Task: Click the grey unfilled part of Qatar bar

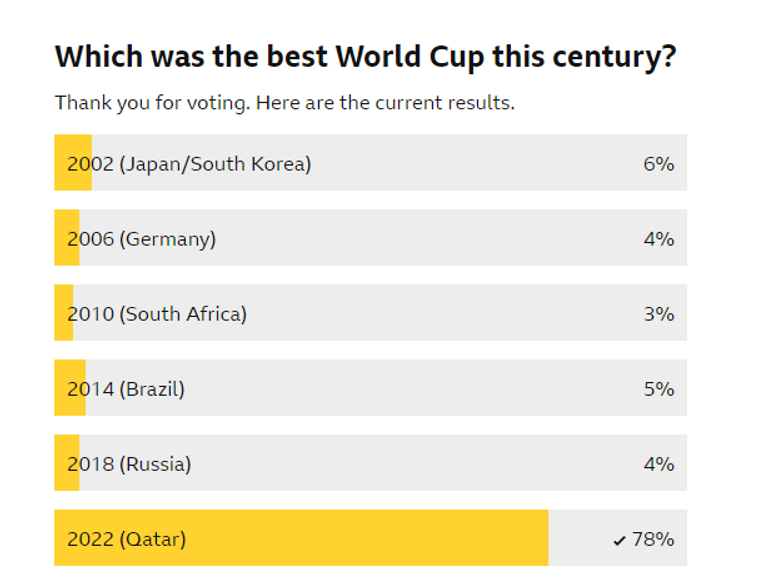Action: coord(578,539)
